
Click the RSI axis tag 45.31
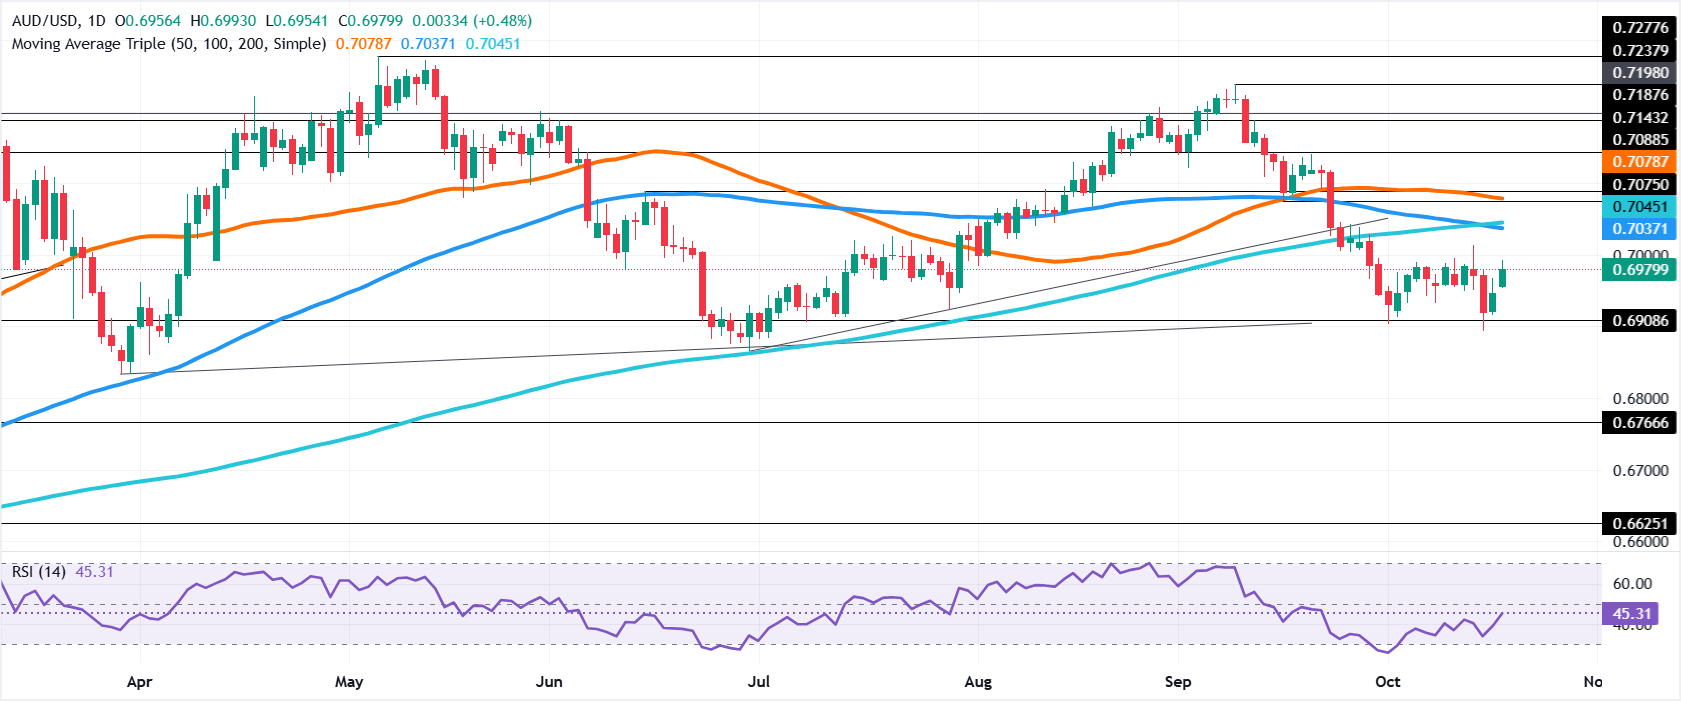(1632, 614)
